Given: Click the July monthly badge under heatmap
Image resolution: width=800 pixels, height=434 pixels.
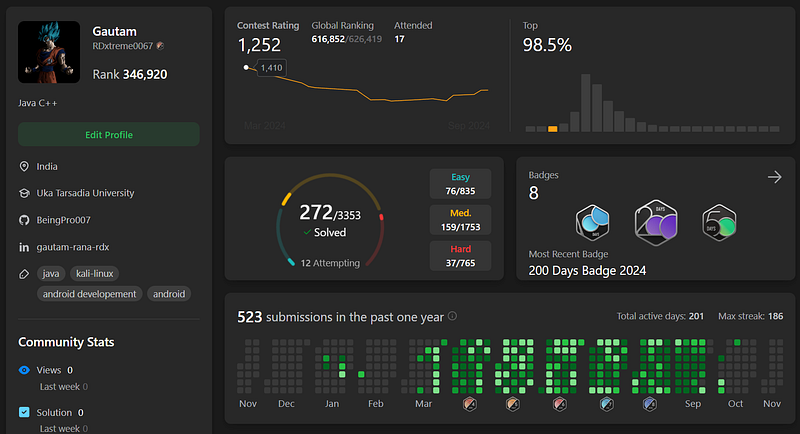Looking at the screenshot, I should pyautogui.click(x=607, y=404).
